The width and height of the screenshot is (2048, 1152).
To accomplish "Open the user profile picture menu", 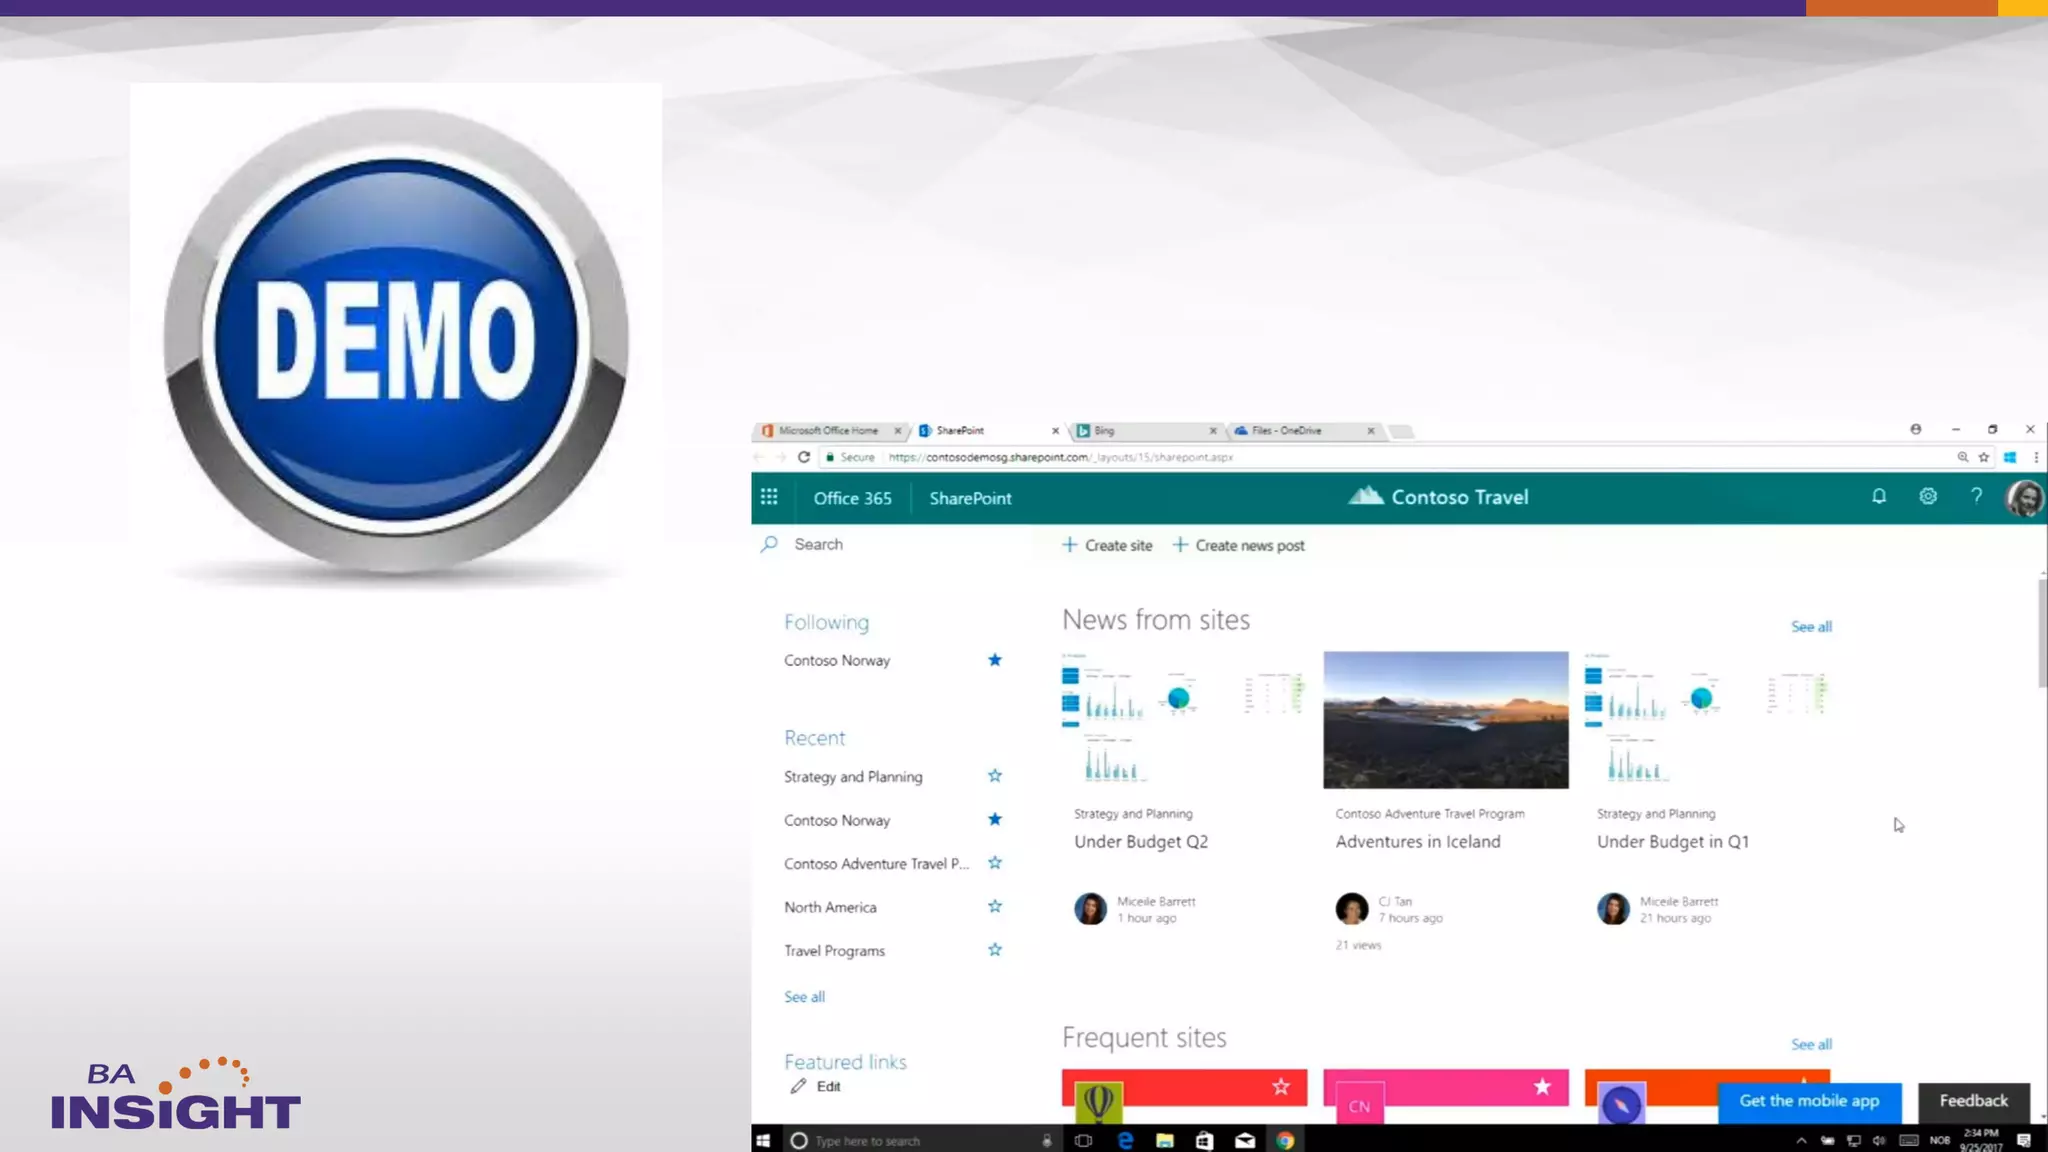I will pyautogui.click(x=2024, y=497).
